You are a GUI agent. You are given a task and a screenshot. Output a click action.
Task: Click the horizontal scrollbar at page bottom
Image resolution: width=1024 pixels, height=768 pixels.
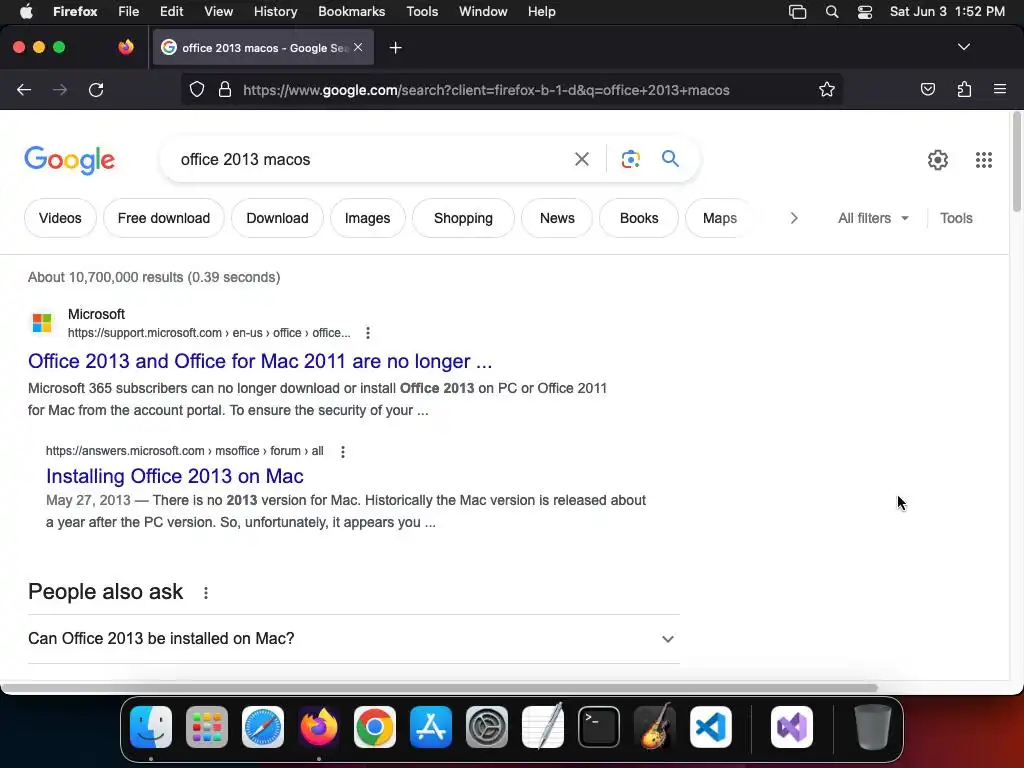click(439, 688)
